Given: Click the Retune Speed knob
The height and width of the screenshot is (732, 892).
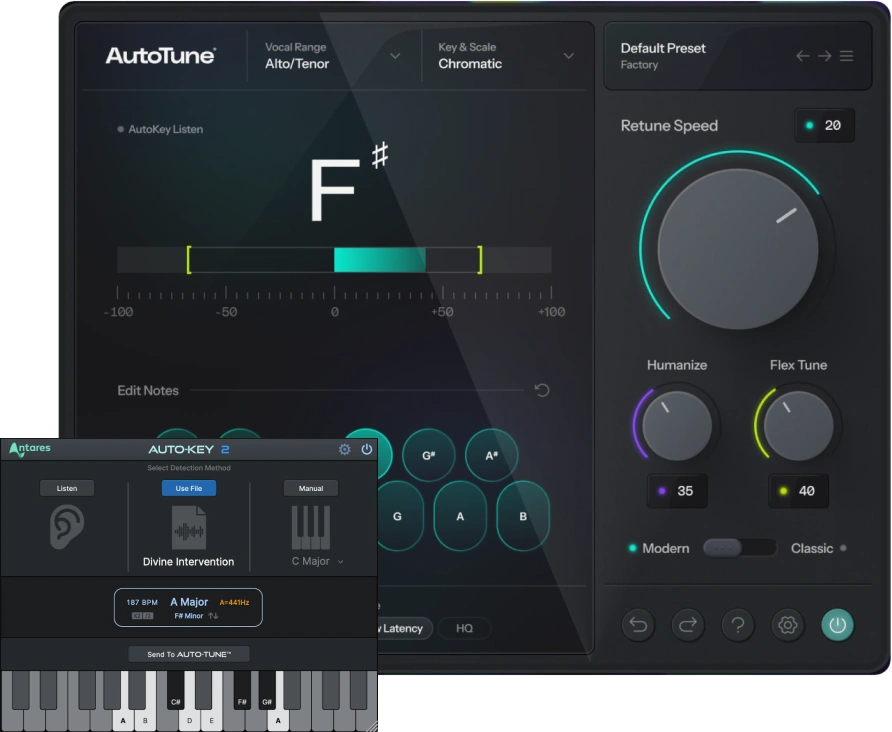Looking at the screenshot, I should pyautogui.click(x=738, y=248).
